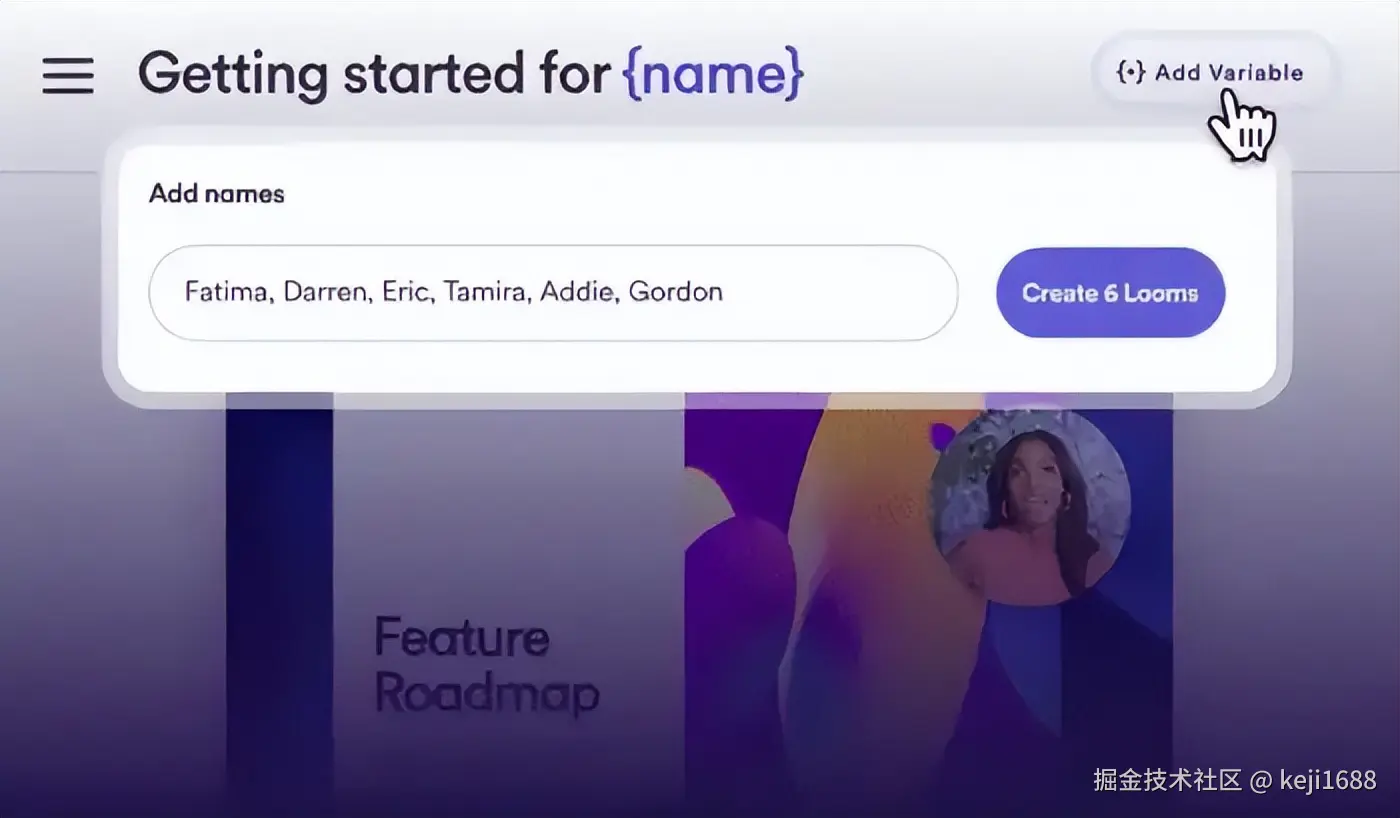Focus the names input field
1400x818 pixels.
click(x=553, y=293)
